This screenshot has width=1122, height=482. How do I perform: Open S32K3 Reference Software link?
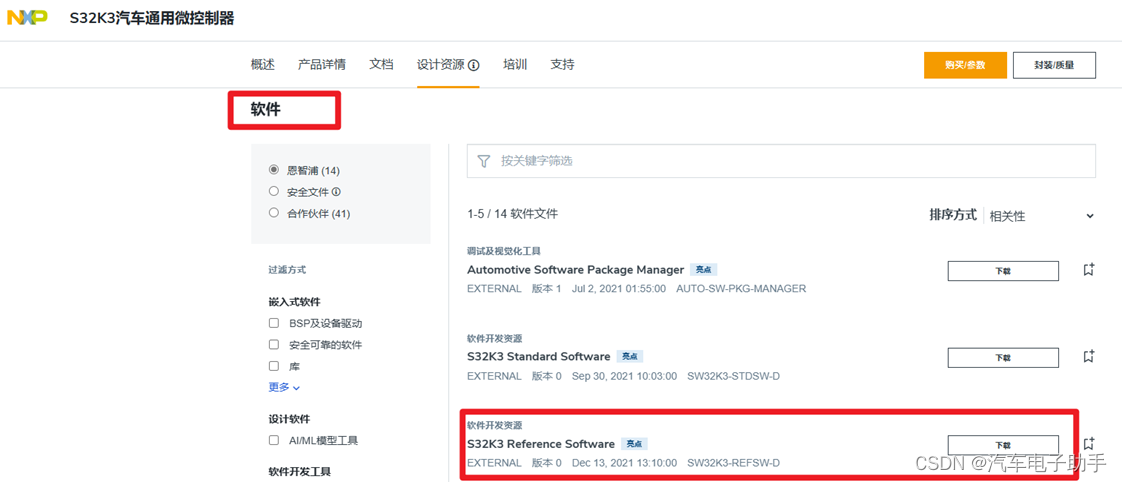(x=540, y=443)
